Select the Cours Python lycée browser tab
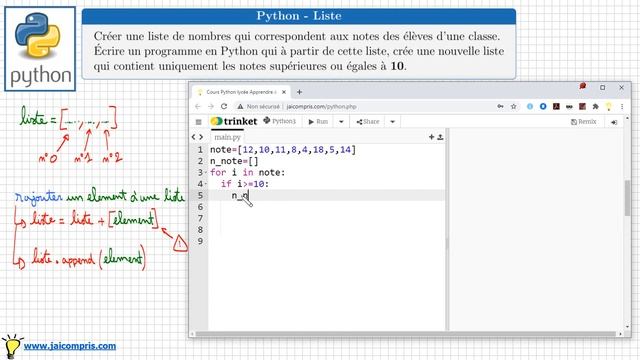 tap(241, 92)
